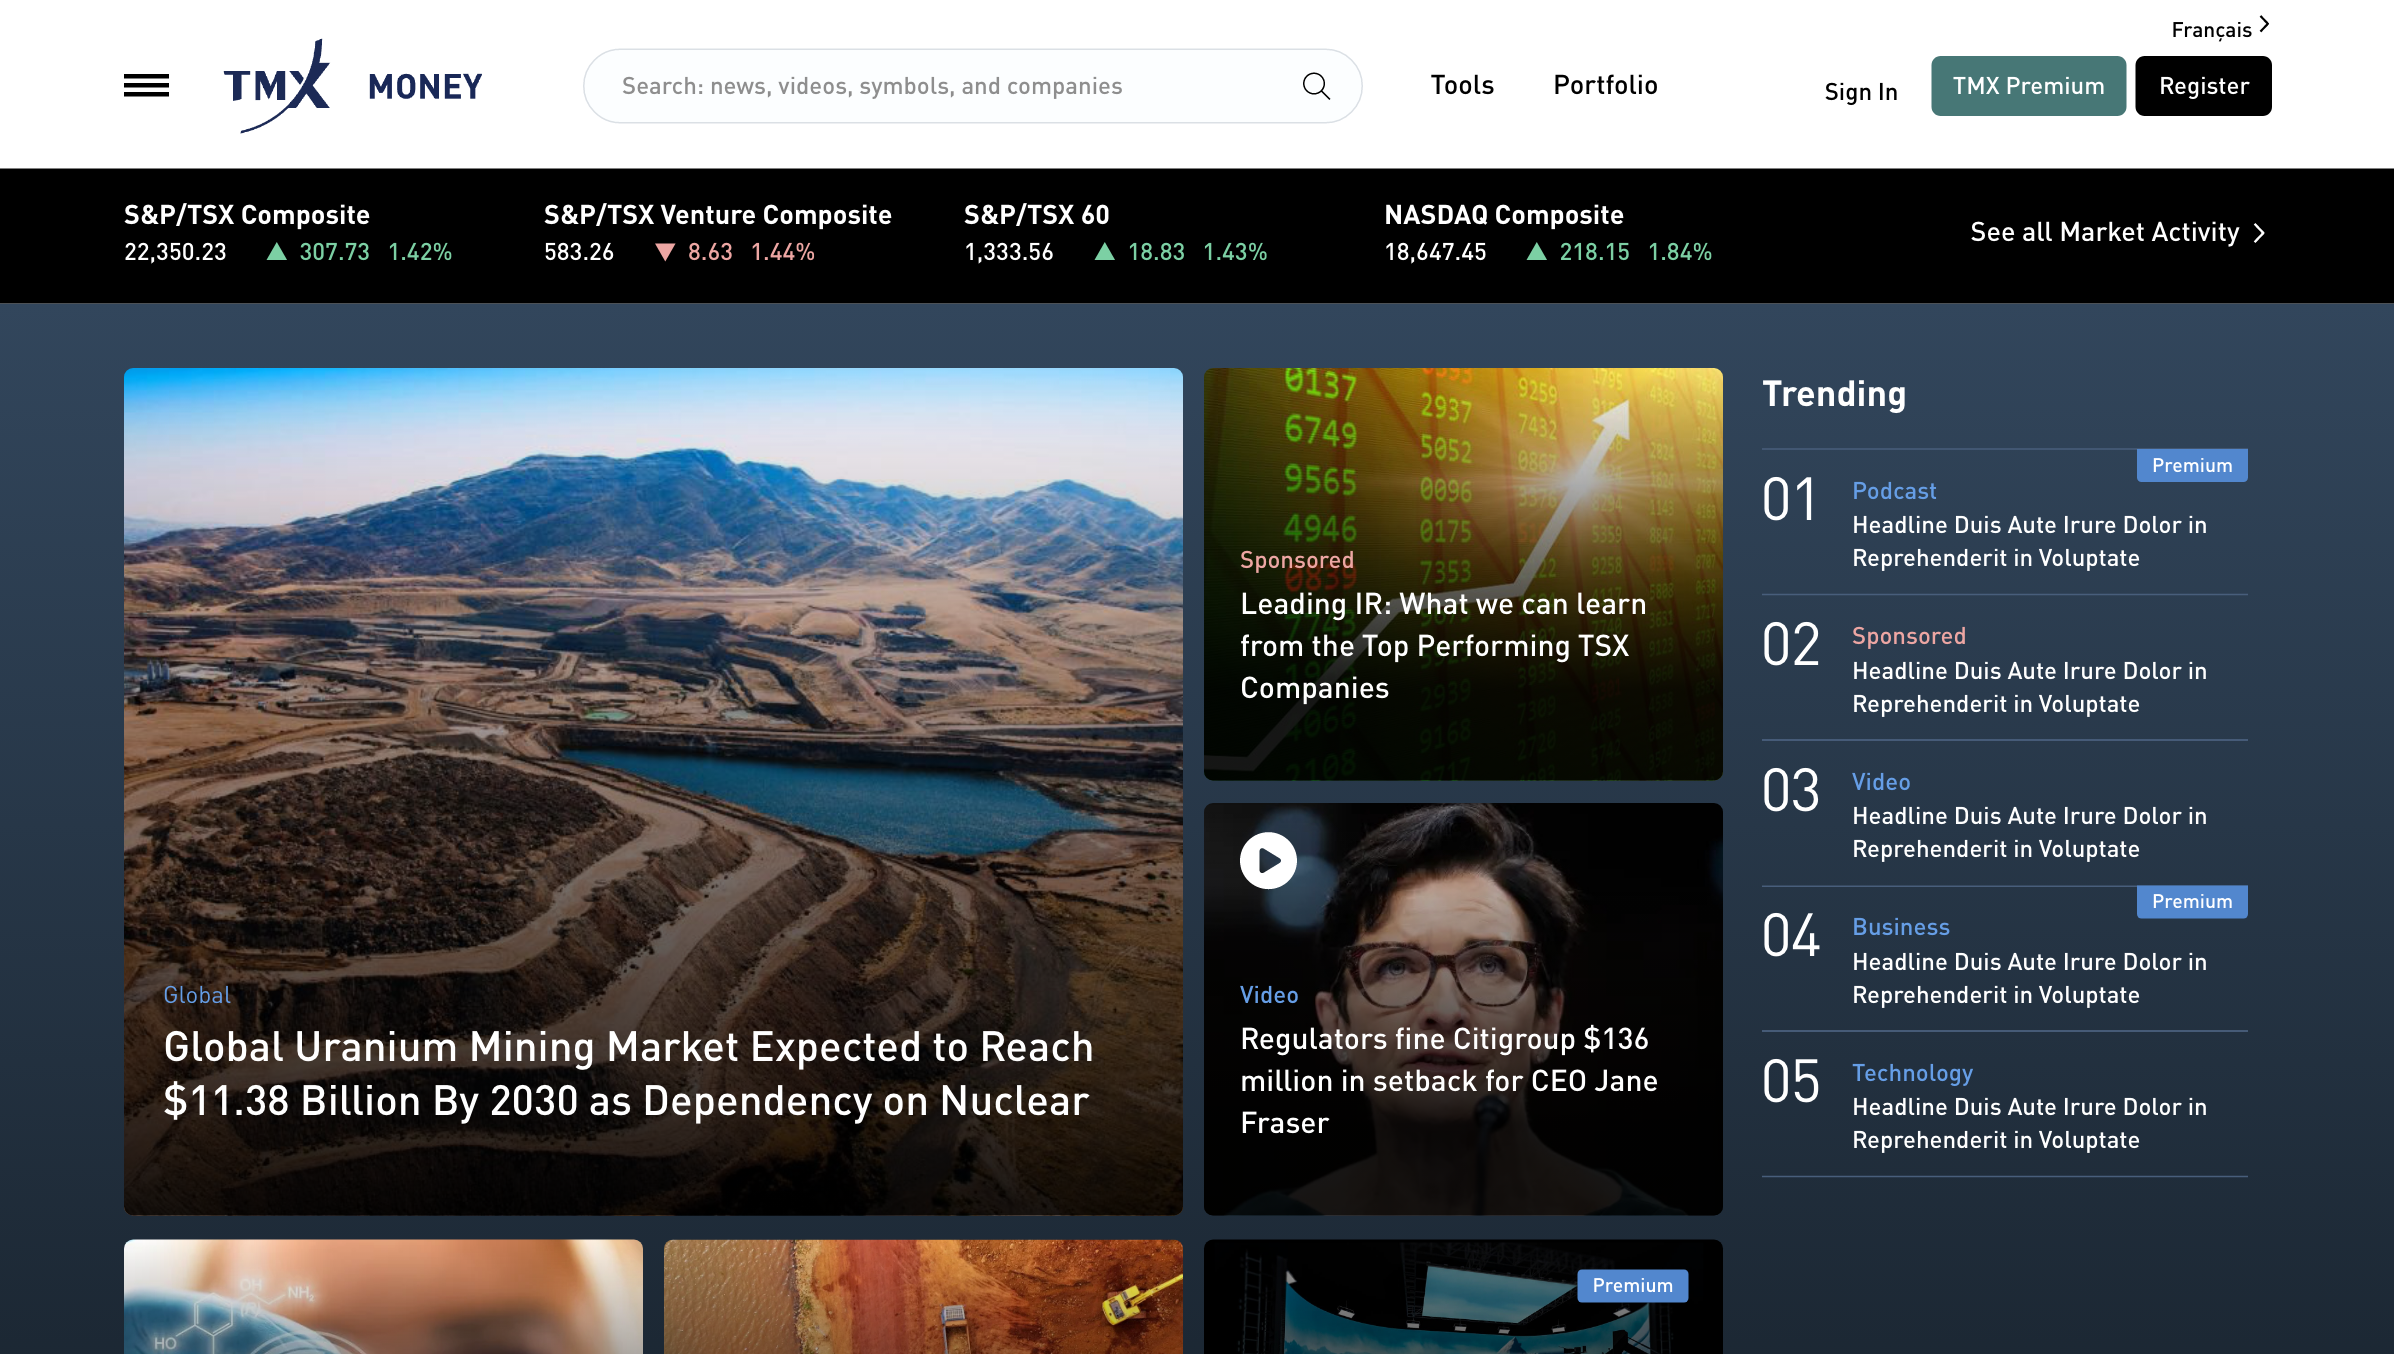This screenshot has width=2394, height=1354.
Task: Open the hamburger navigation menu
Action: 146,86
